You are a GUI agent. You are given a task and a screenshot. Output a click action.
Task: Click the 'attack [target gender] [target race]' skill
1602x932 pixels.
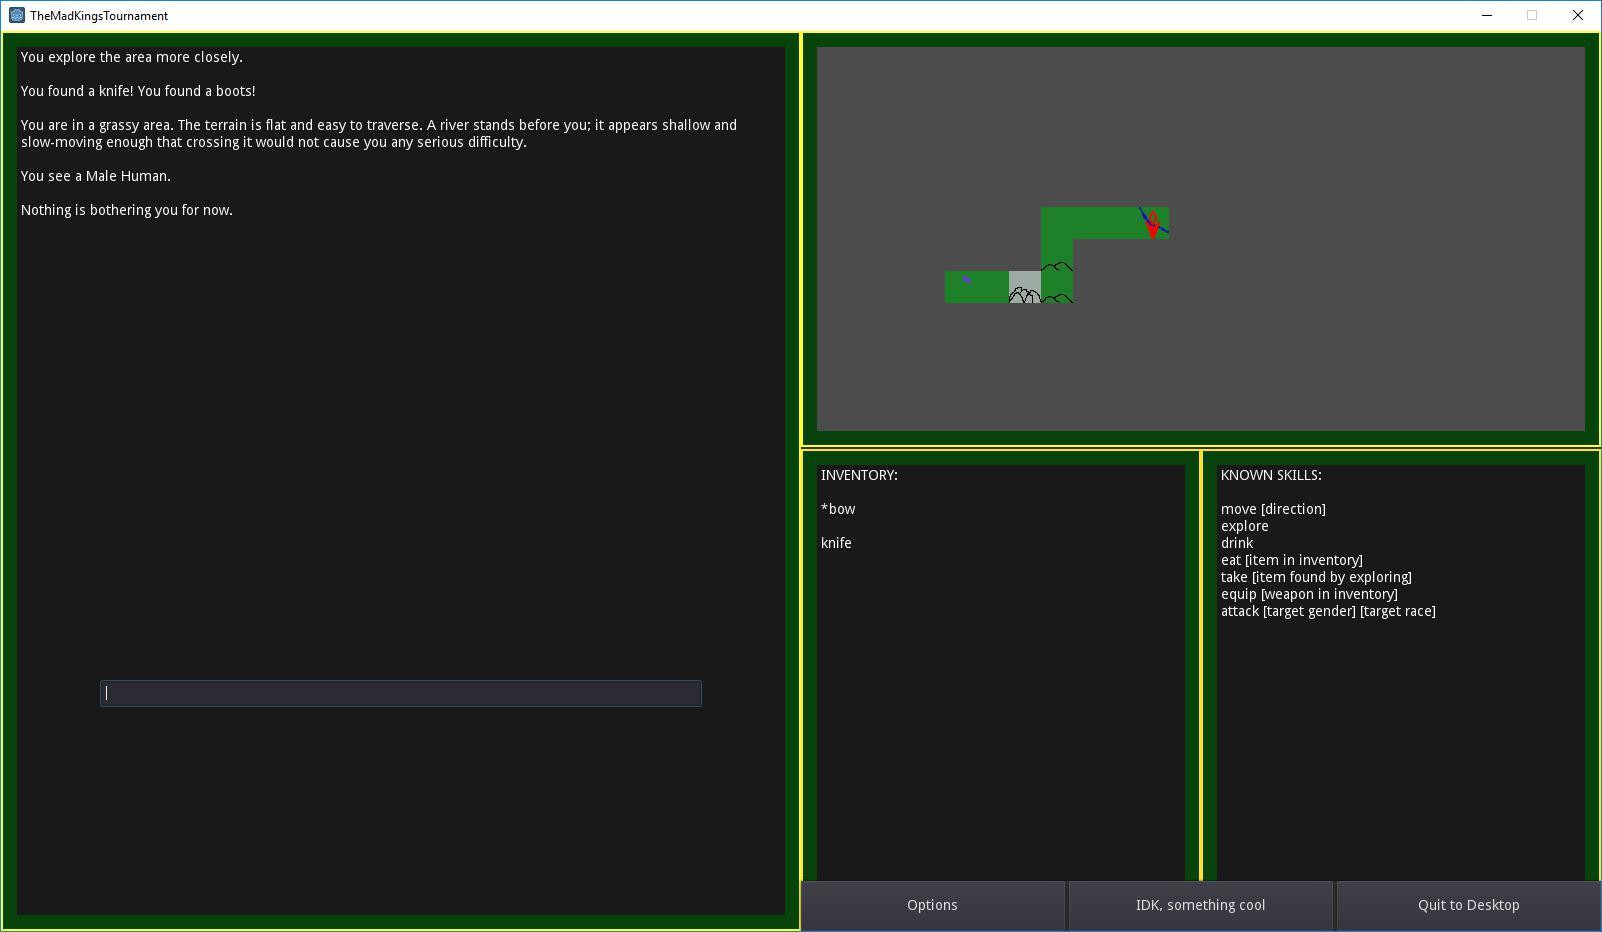click(1328, 611)
